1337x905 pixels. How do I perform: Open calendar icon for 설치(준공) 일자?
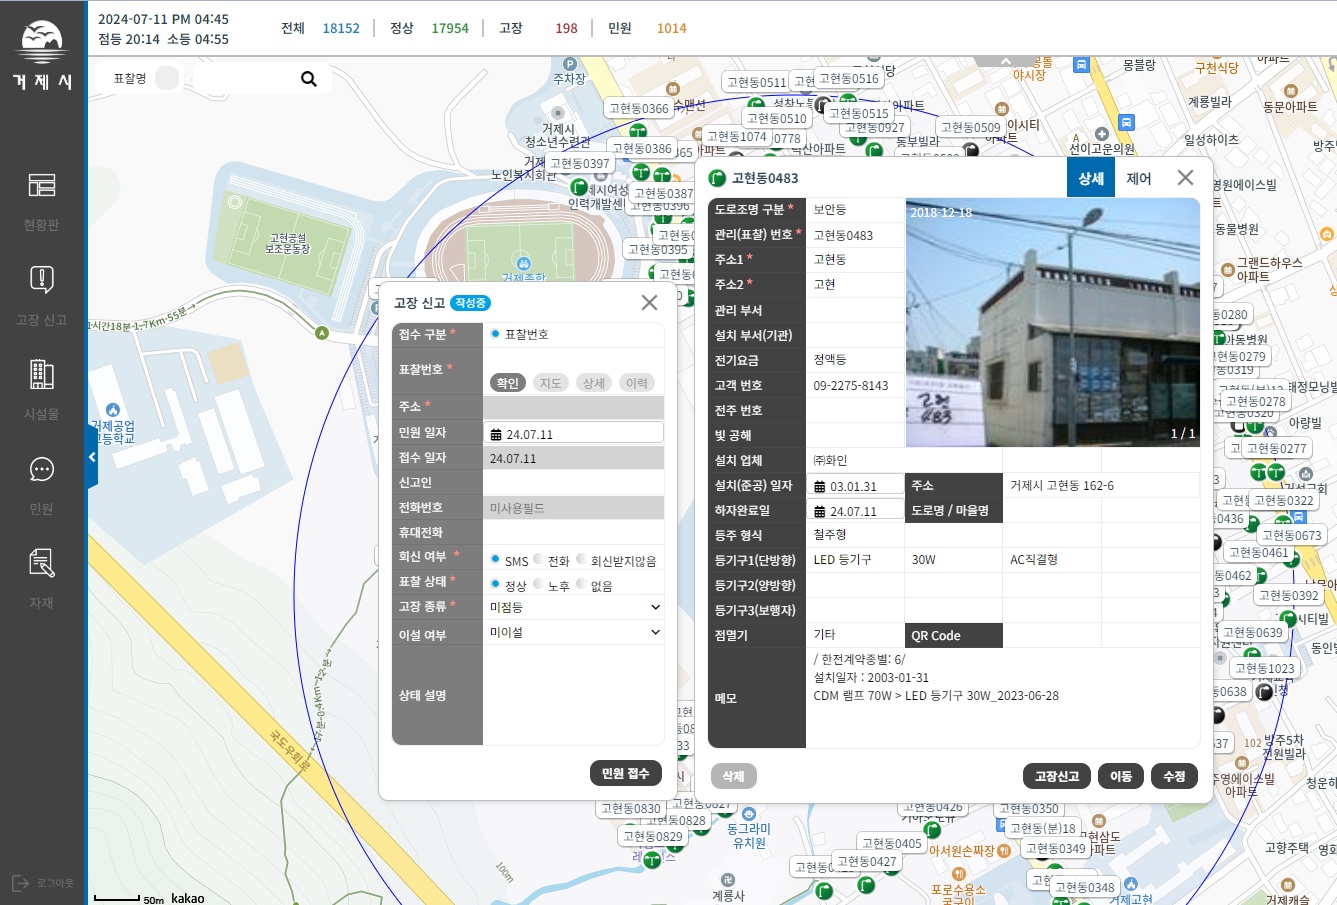click(x=820, y=487)
